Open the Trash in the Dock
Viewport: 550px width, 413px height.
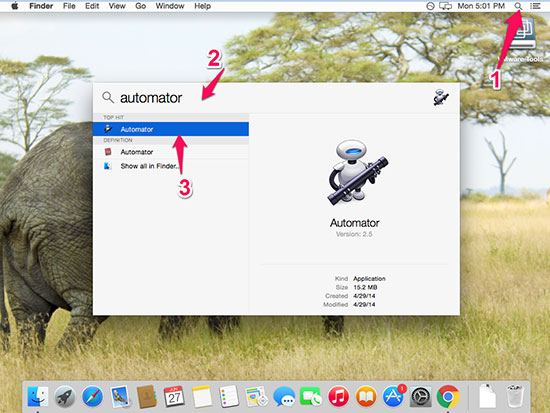(515, 396)
